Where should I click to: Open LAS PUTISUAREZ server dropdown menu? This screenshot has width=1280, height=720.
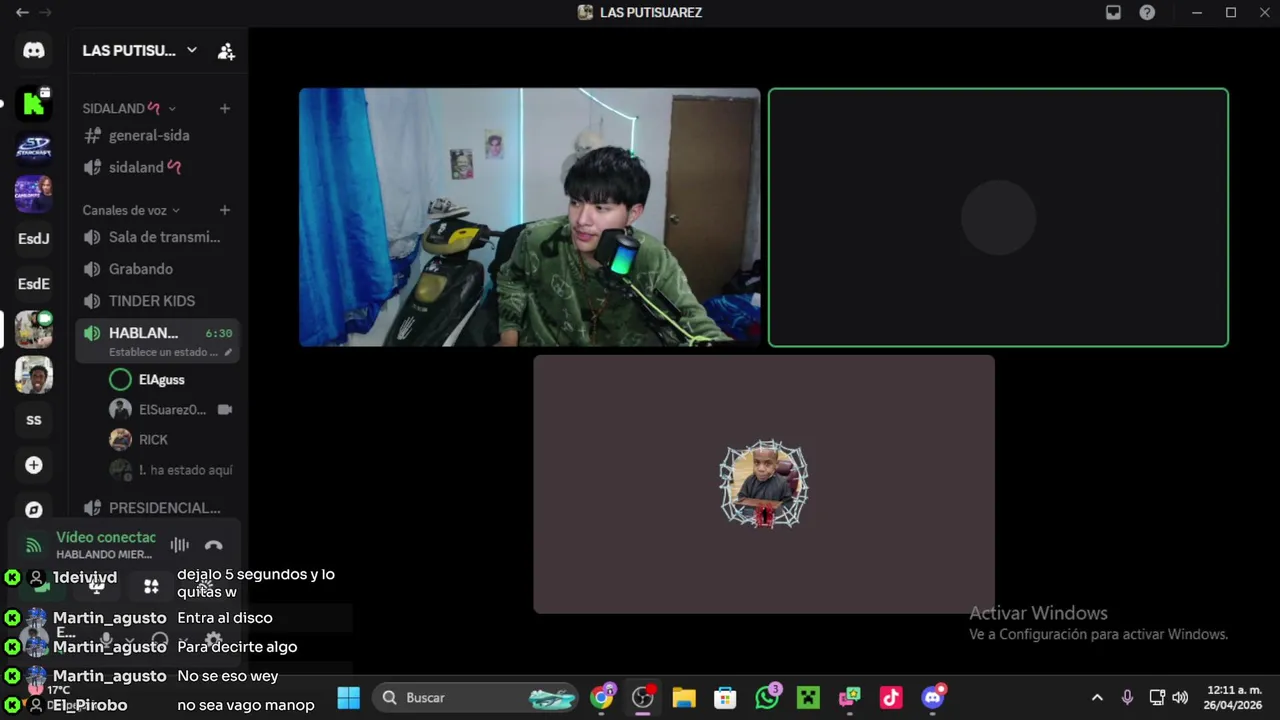139,51
